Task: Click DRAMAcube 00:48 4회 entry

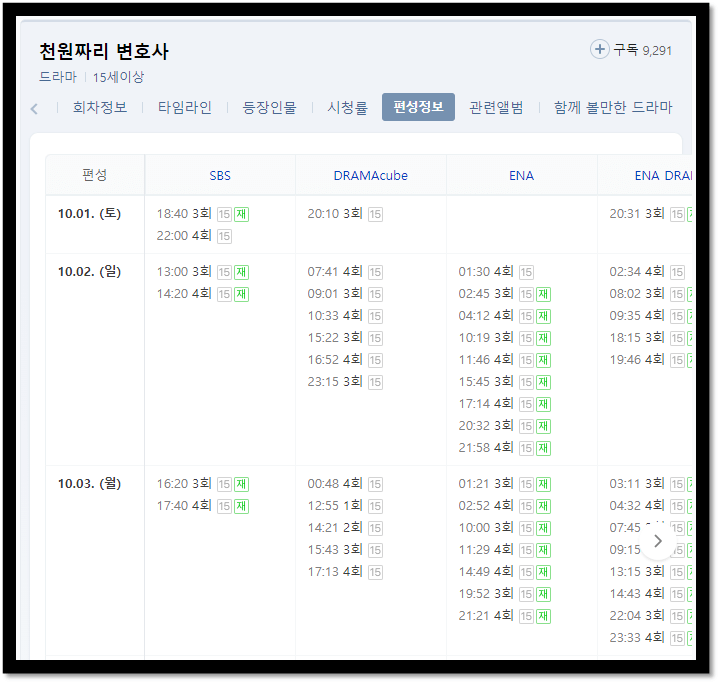Action: click(345, 483)
